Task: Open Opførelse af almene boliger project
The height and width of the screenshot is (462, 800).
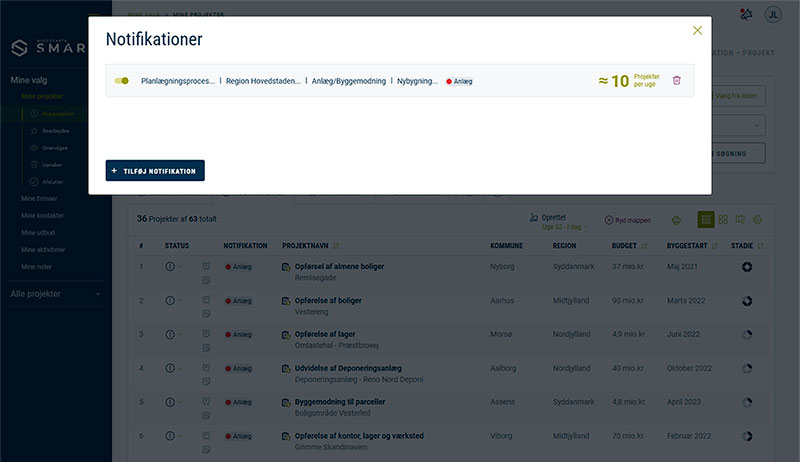Action: point(338,266)
